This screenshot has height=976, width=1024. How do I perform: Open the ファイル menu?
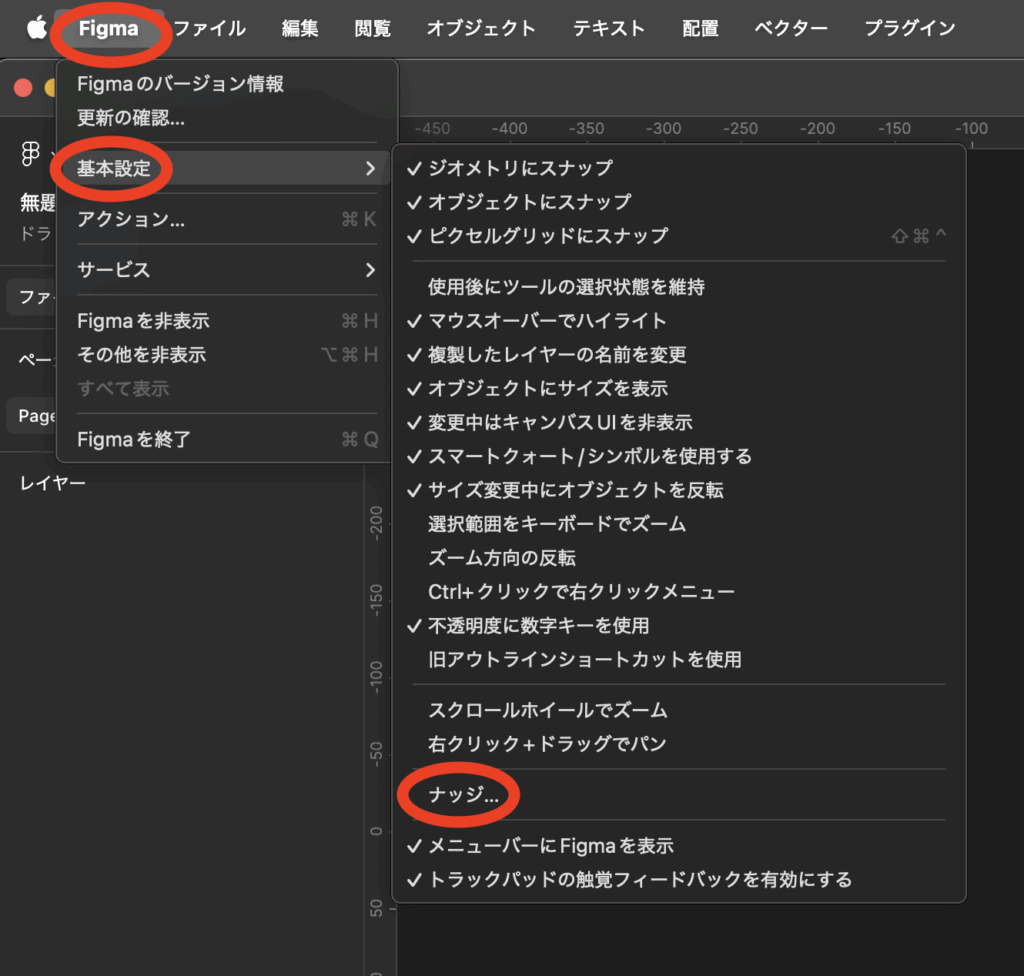210,28
